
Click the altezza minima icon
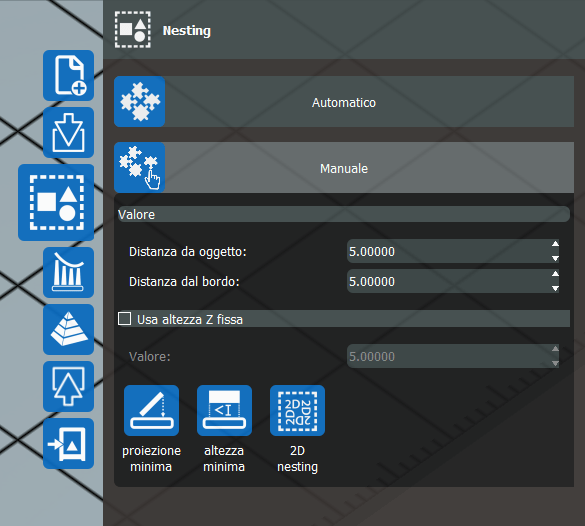click(224, 410)
